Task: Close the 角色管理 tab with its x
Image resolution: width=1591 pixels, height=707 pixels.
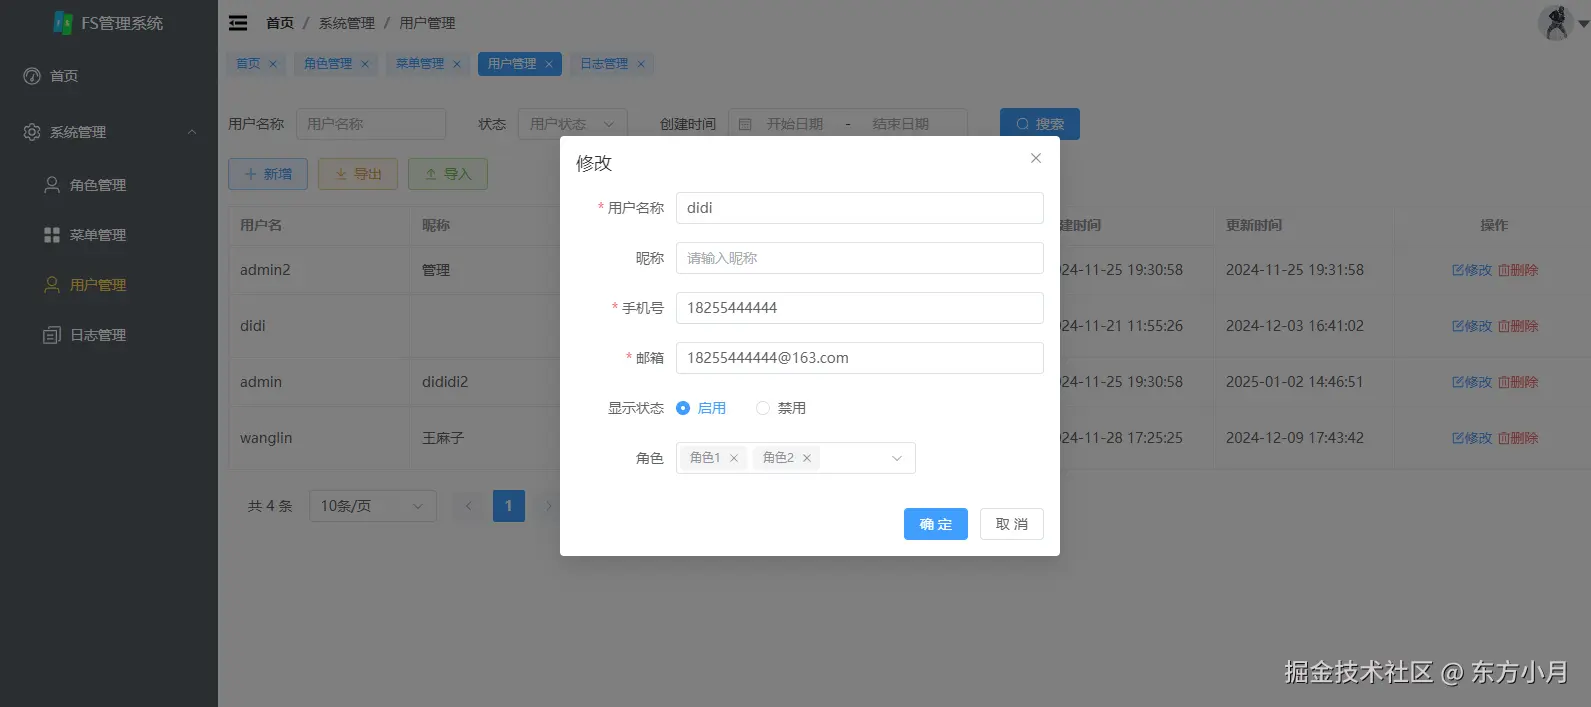Action: point(365,64)
